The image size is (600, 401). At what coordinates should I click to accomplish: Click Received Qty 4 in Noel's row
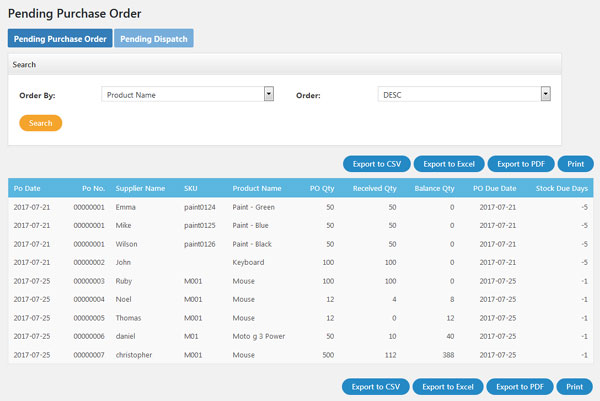[394, 299]
